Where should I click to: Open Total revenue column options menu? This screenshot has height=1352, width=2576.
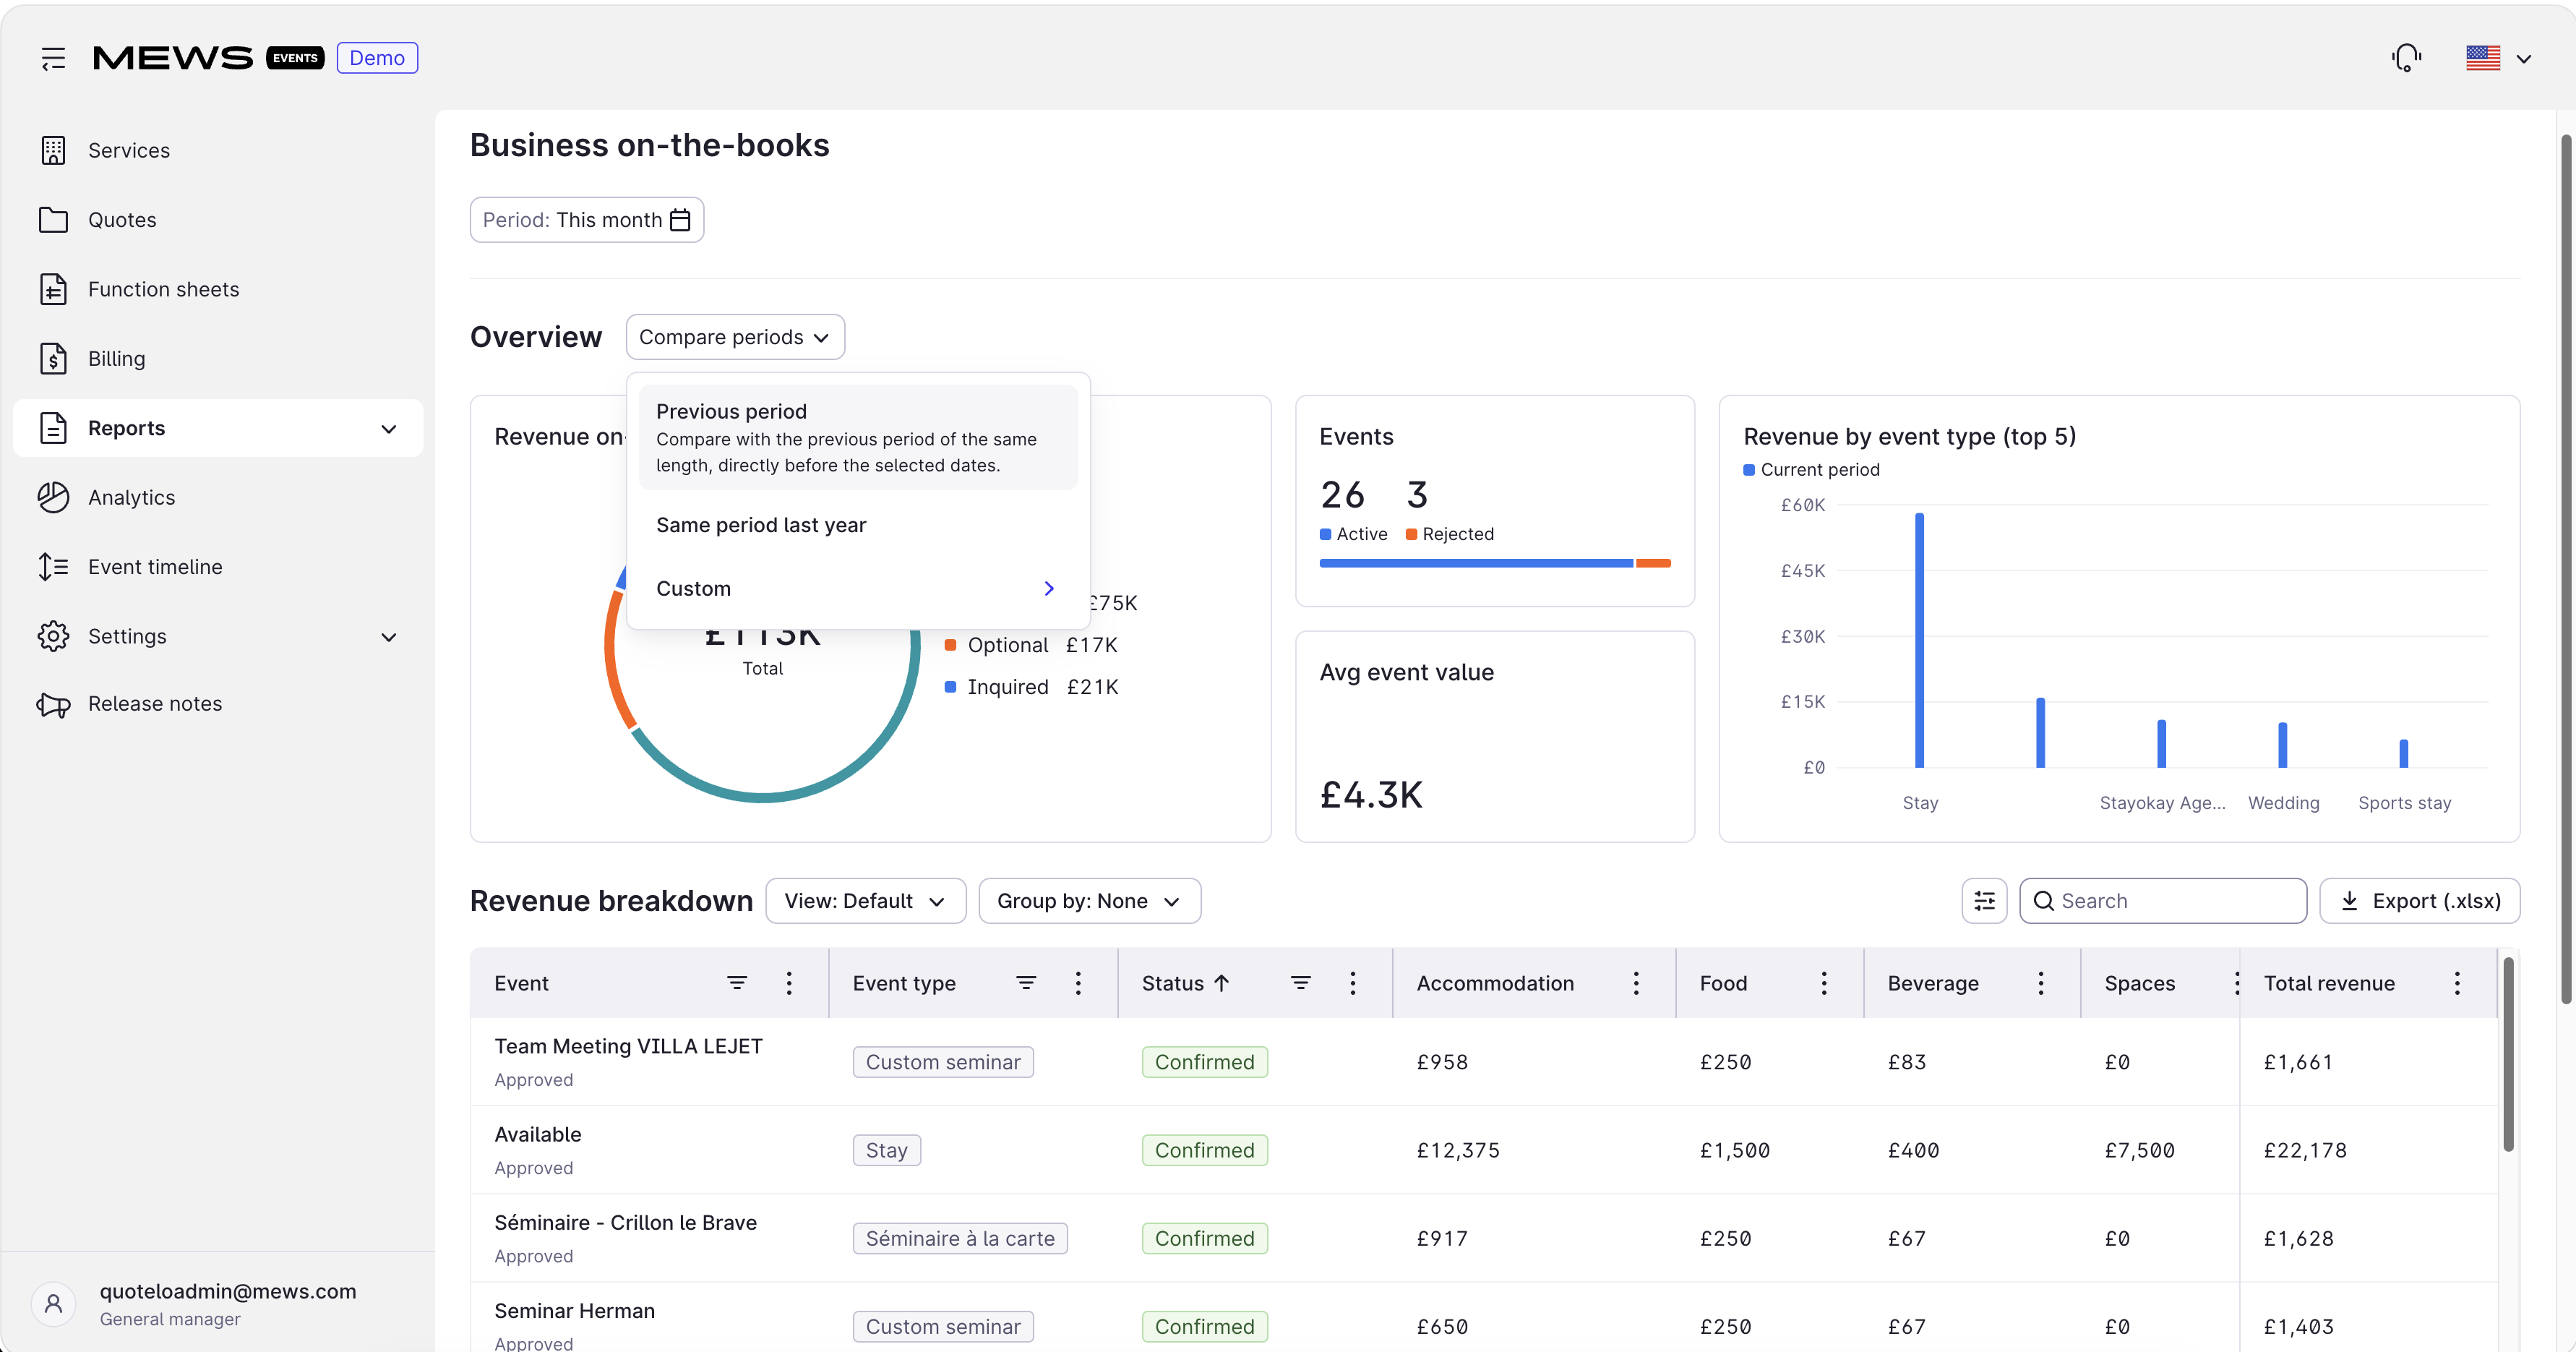[2457, 983]
